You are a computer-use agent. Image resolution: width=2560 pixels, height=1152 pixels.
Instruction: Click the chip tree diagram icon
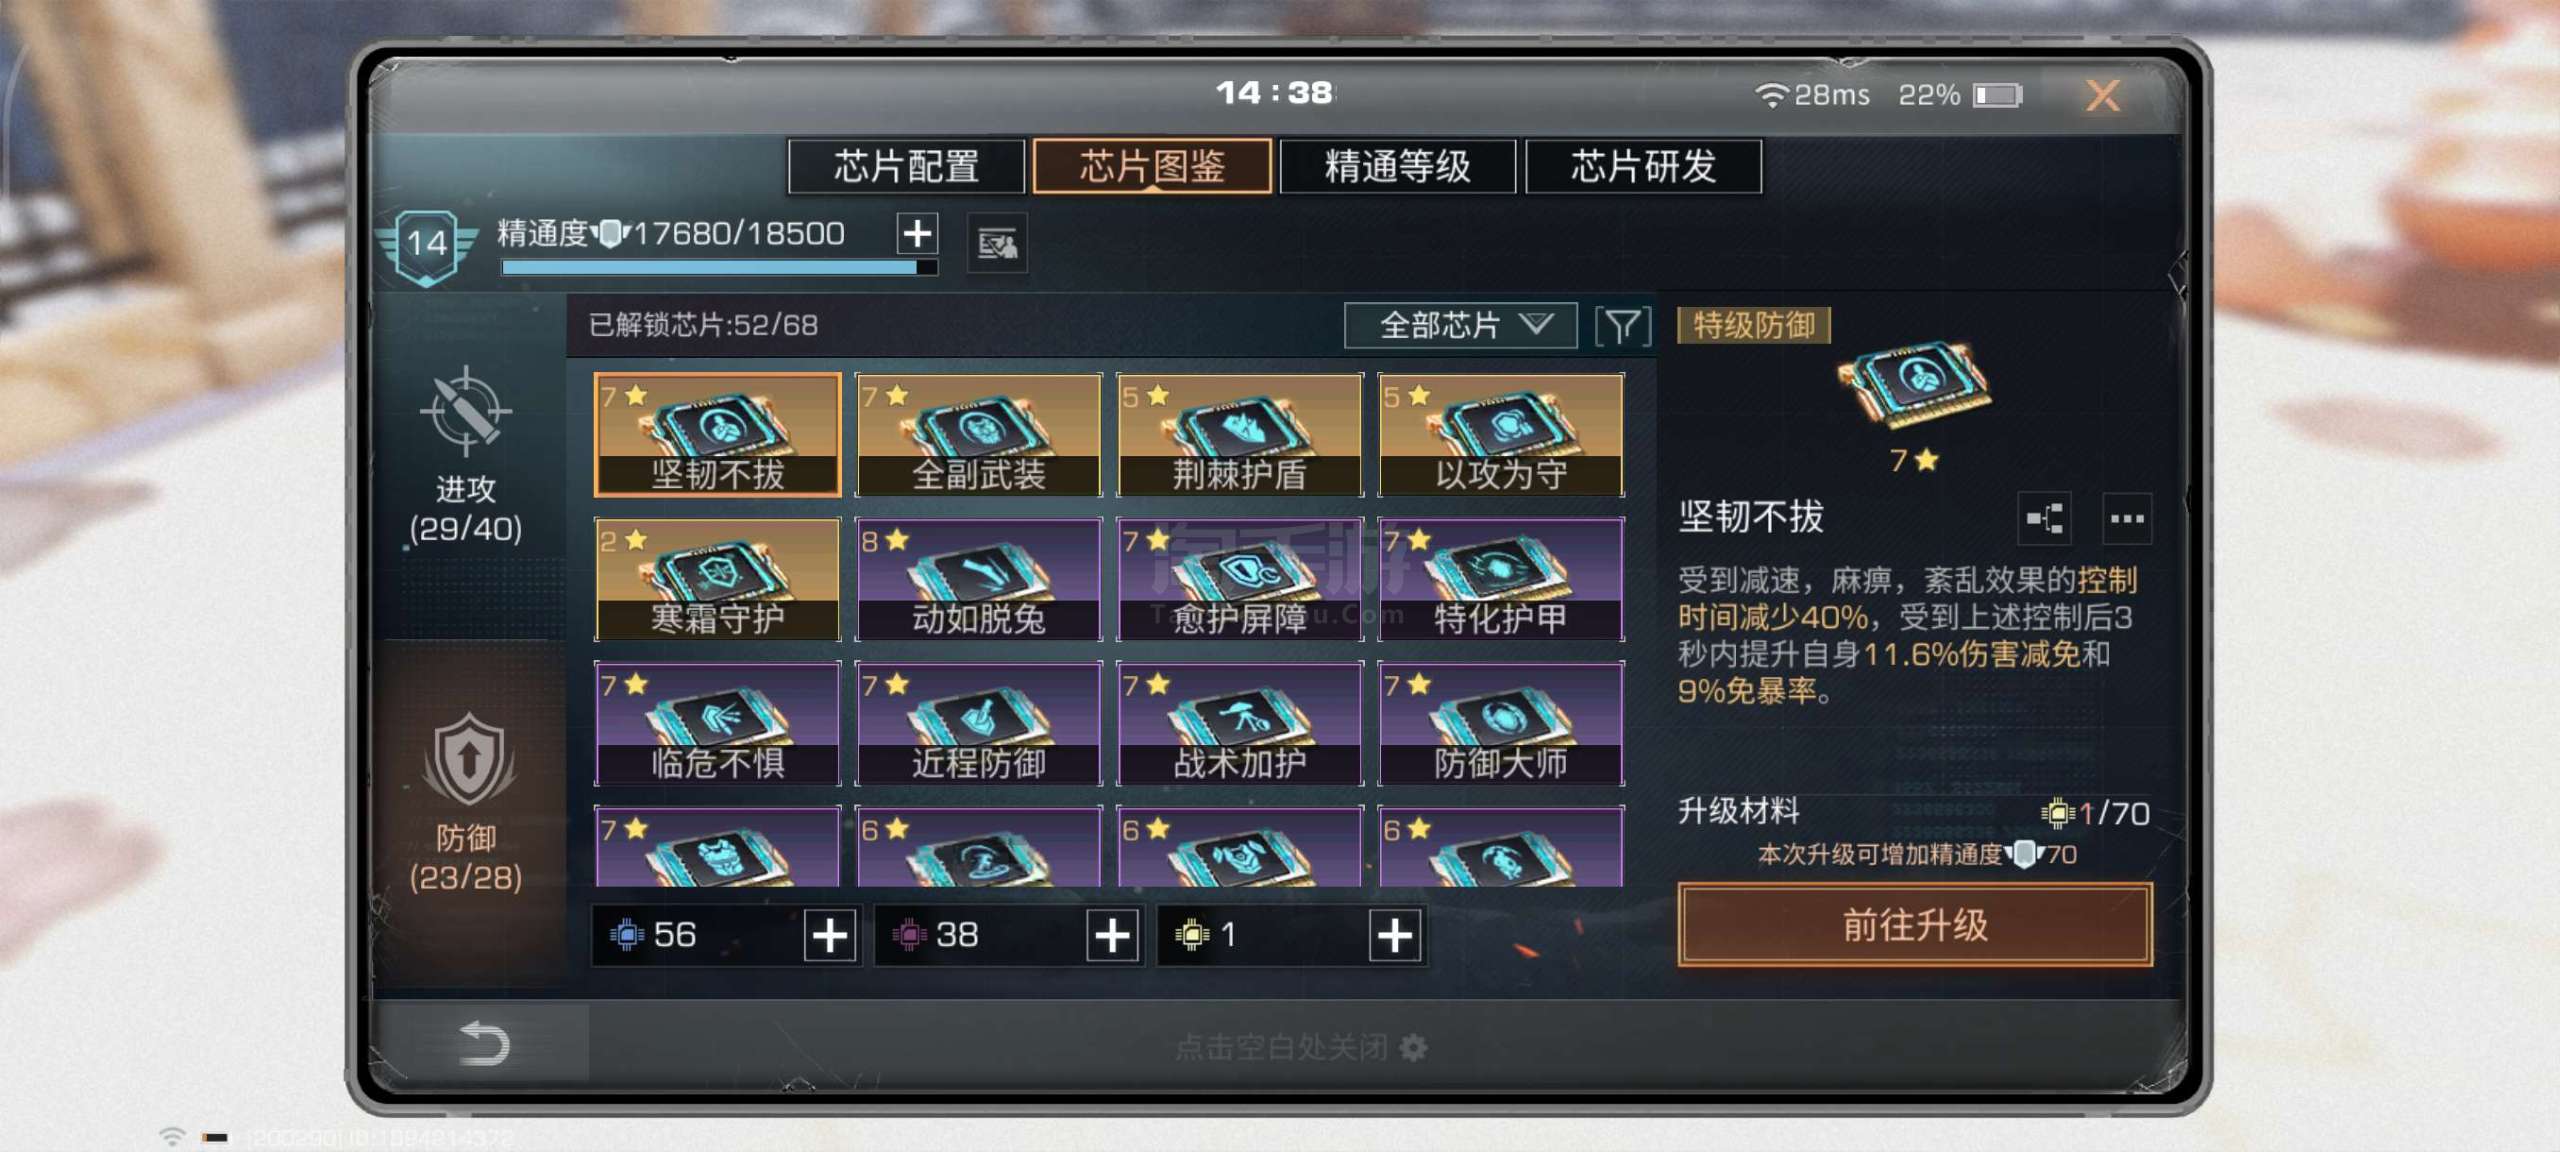pos(2044,518)
